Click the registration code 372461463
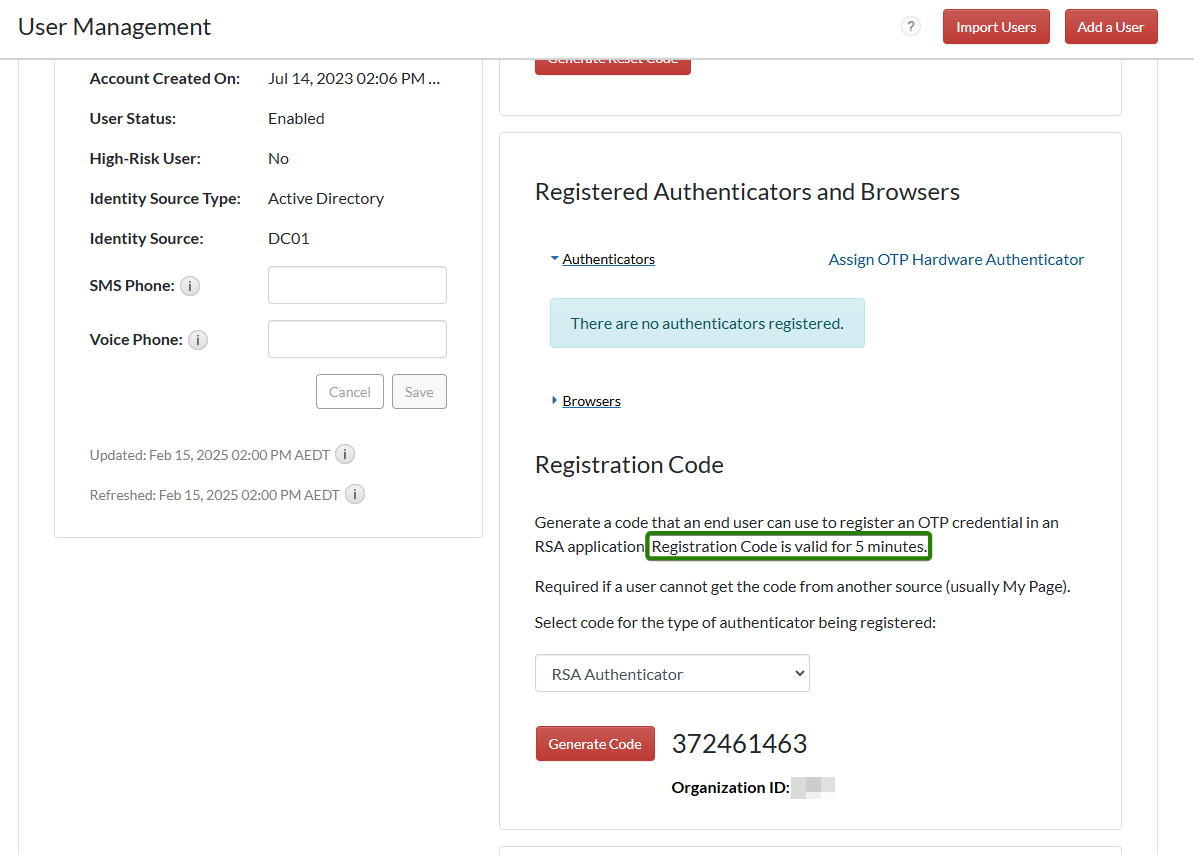This screenshot has height=855, width=1194. pyautogui.click(x=739, y=744)
